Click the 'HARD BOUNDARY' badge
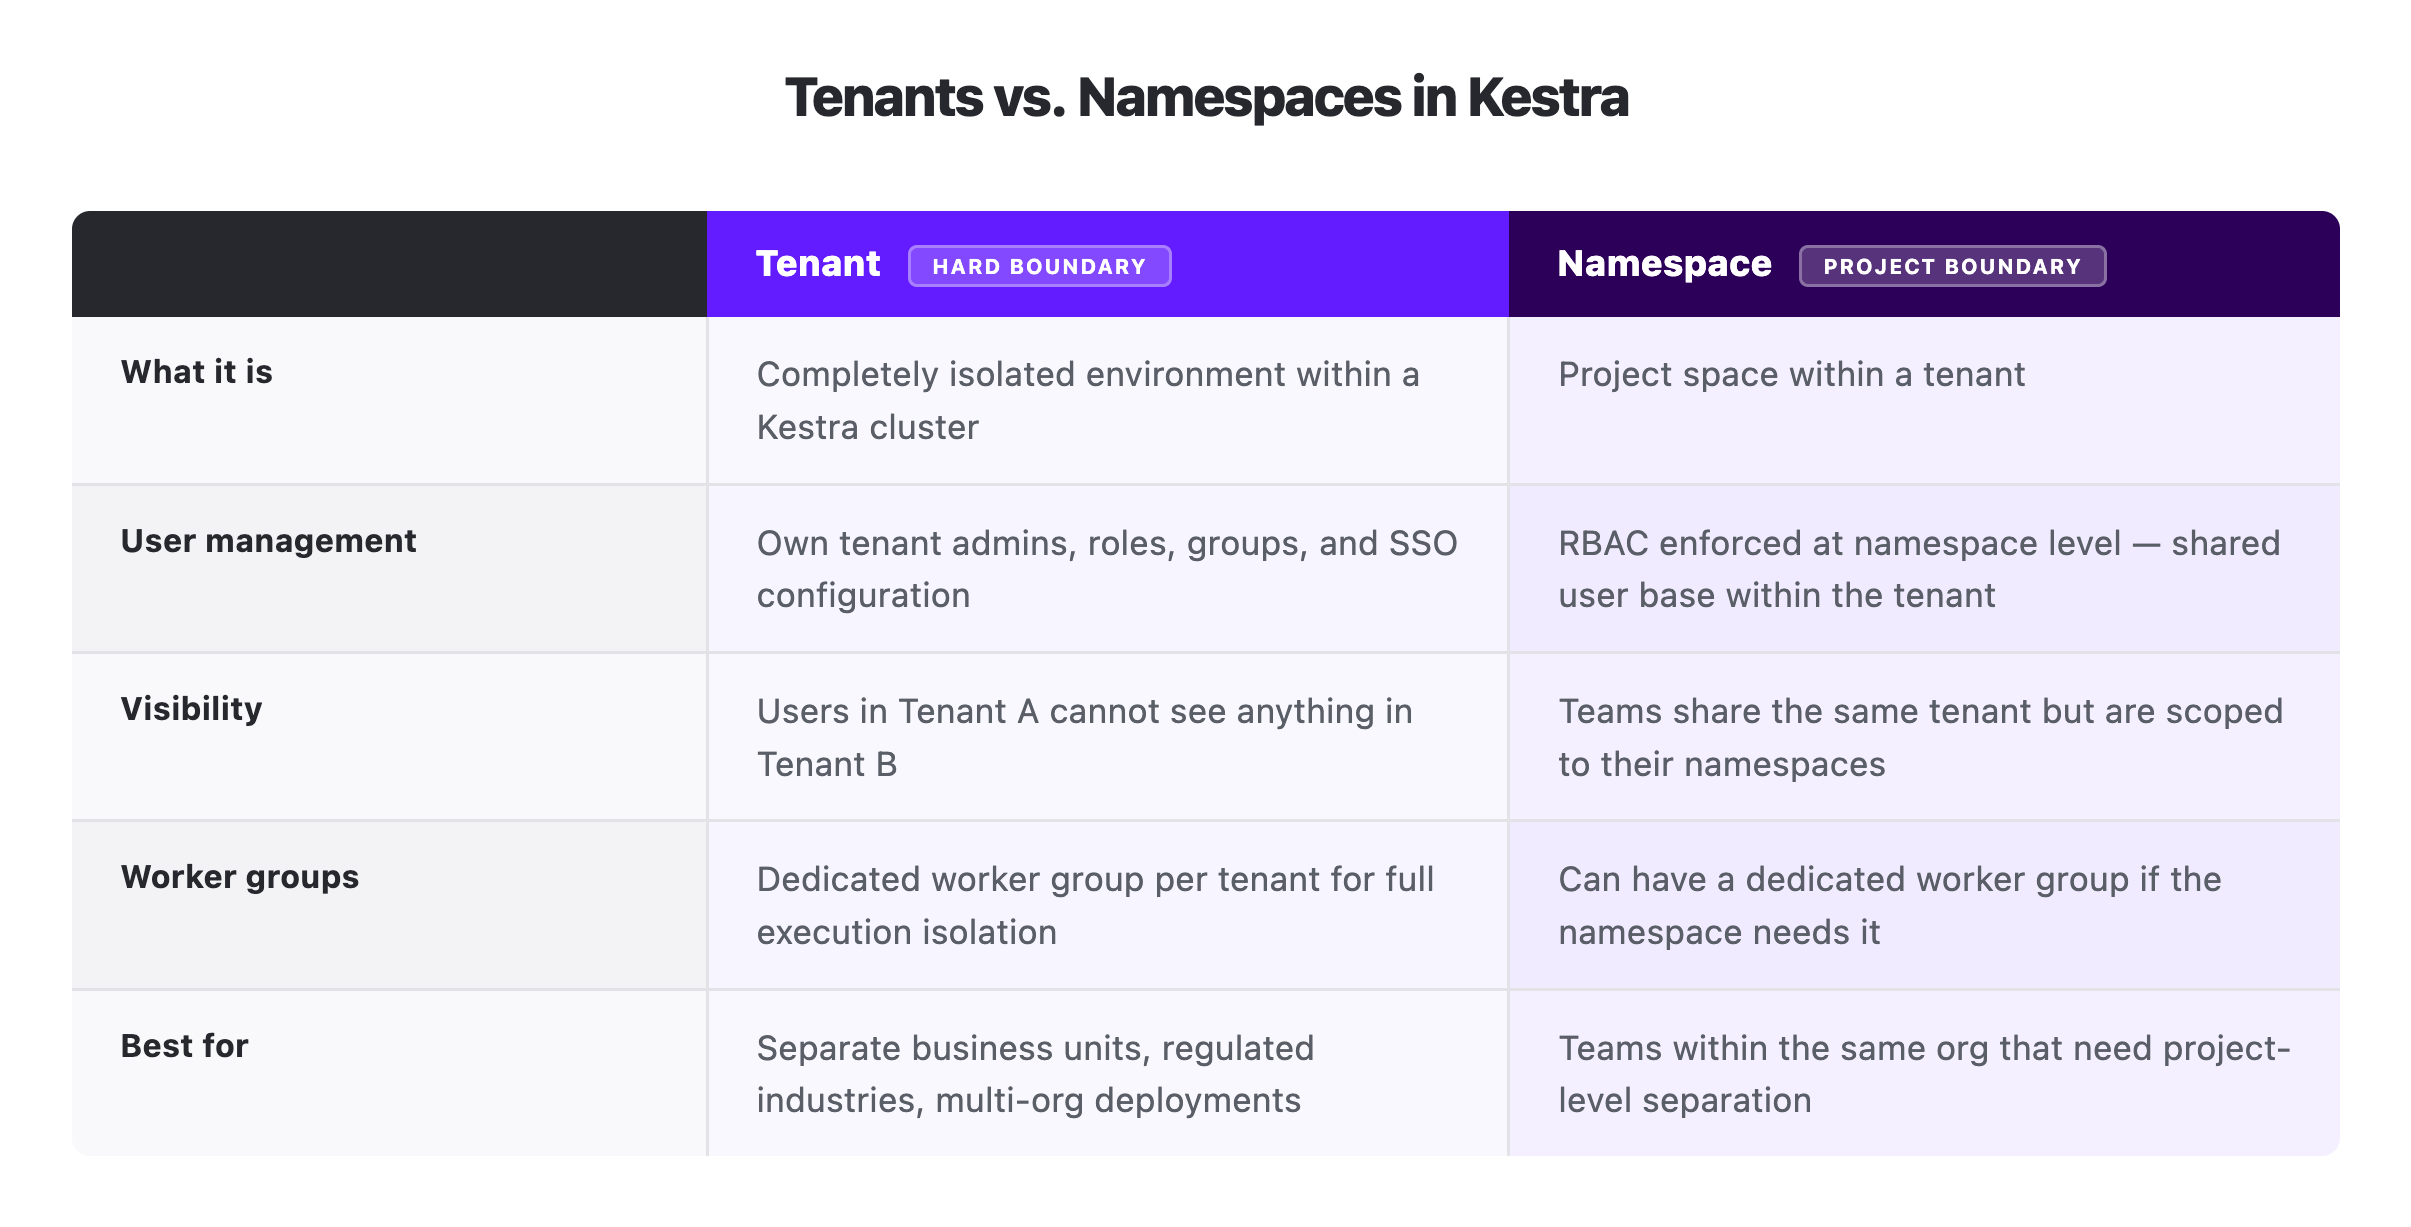This screenshot has width=2411, height=1227. [x=1039, y=266]
